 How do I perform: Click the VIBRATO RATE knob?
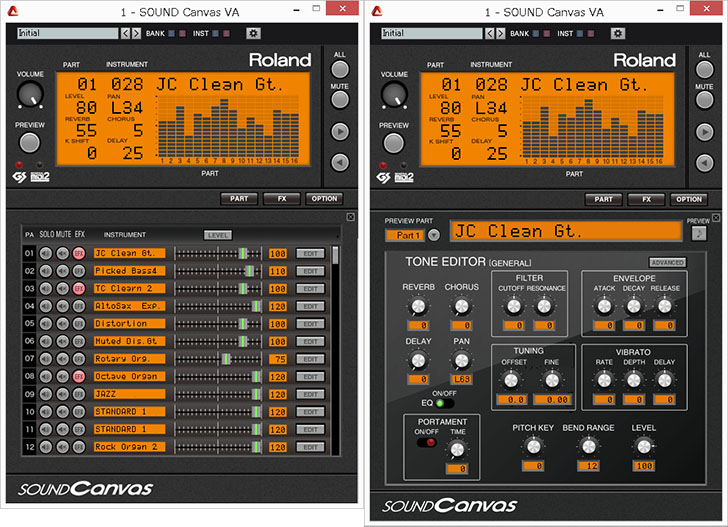[604, 380]
